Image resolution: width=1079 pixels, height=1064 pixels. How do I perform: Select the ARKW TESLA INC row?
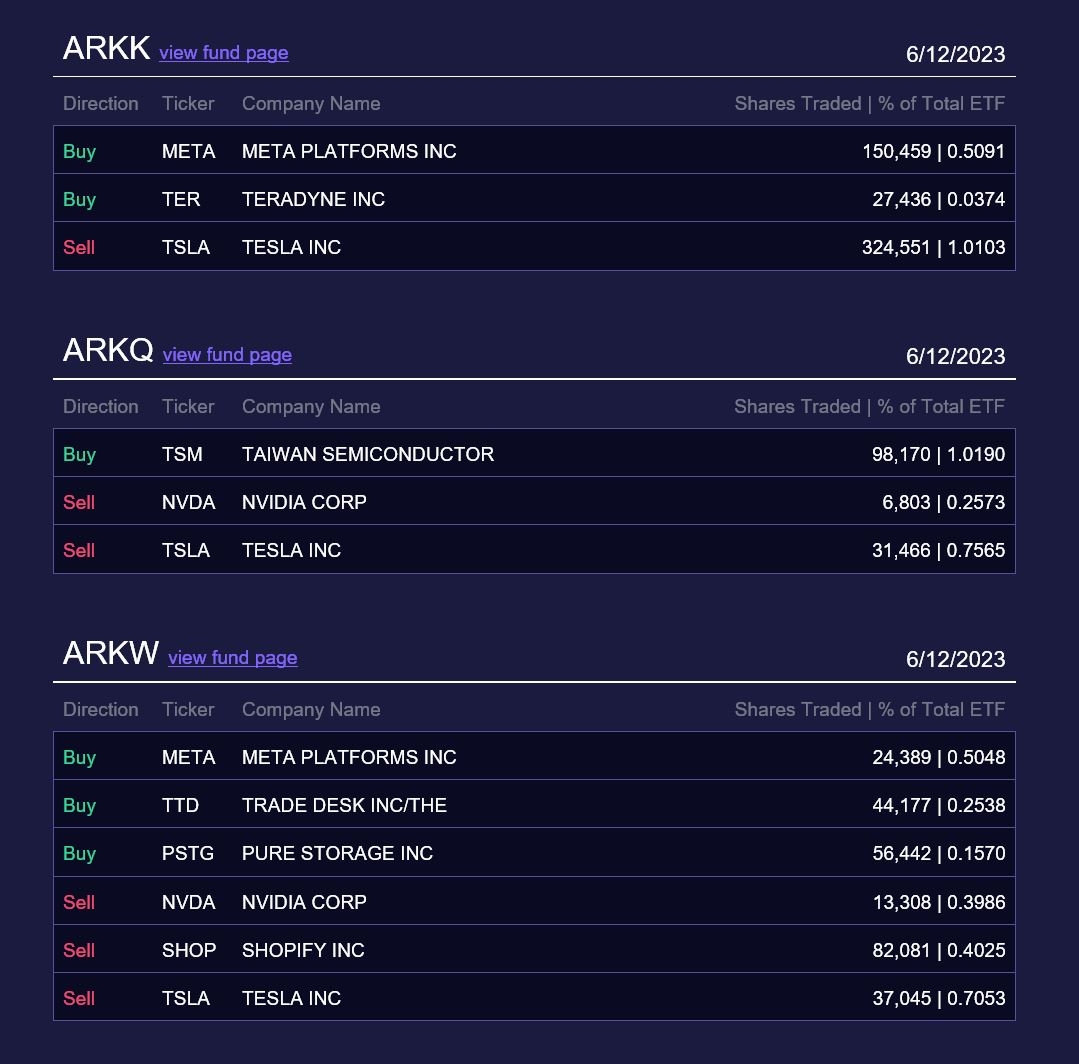pyautogui.click(x=534, y=997)
